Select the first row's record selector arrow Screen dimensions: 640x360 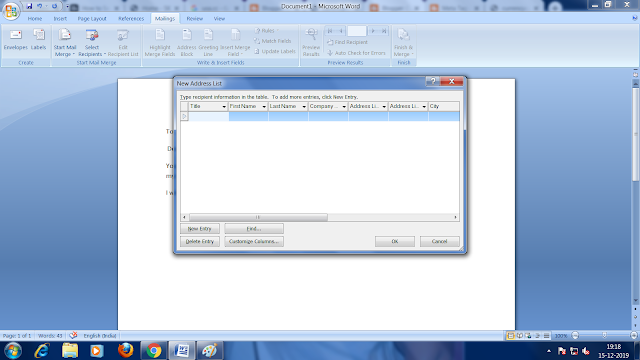coord(184,116)
